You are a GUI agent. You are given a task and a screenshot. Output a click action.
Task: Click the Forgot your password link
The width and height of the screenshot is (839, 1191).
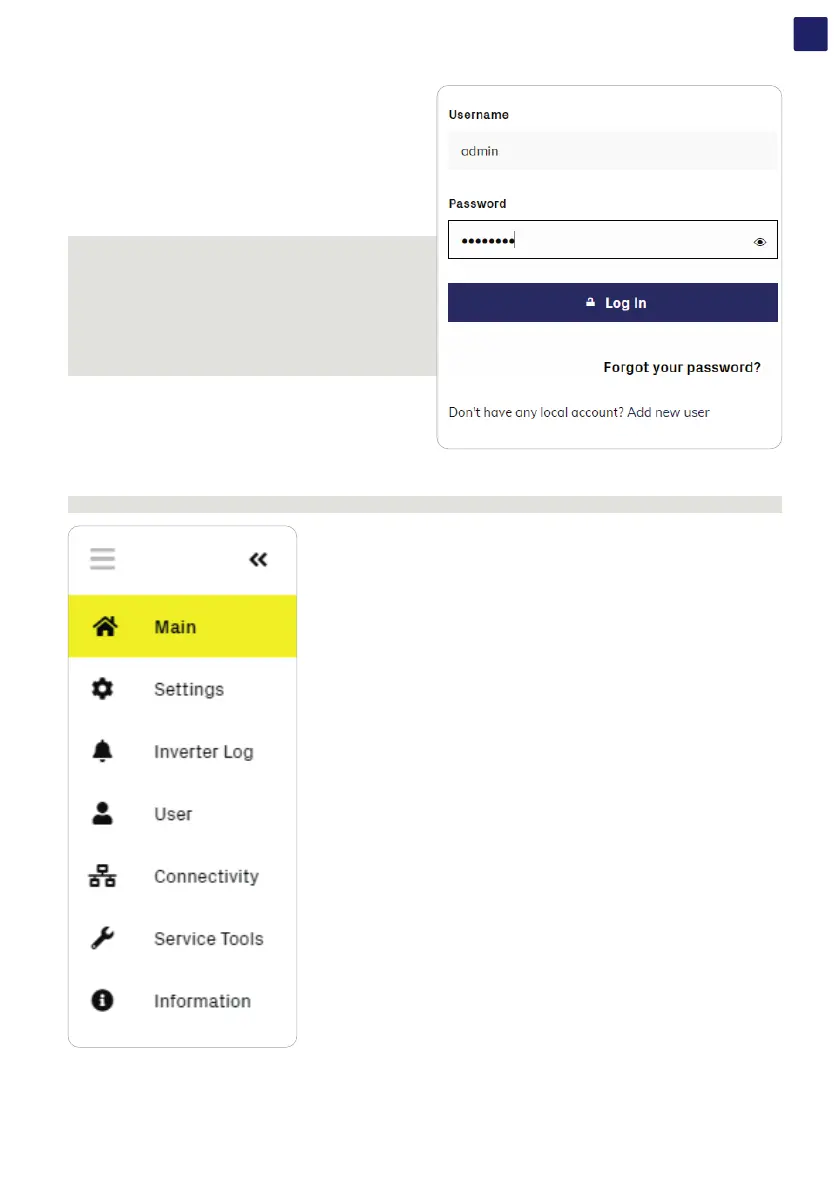tap(682, 367)
